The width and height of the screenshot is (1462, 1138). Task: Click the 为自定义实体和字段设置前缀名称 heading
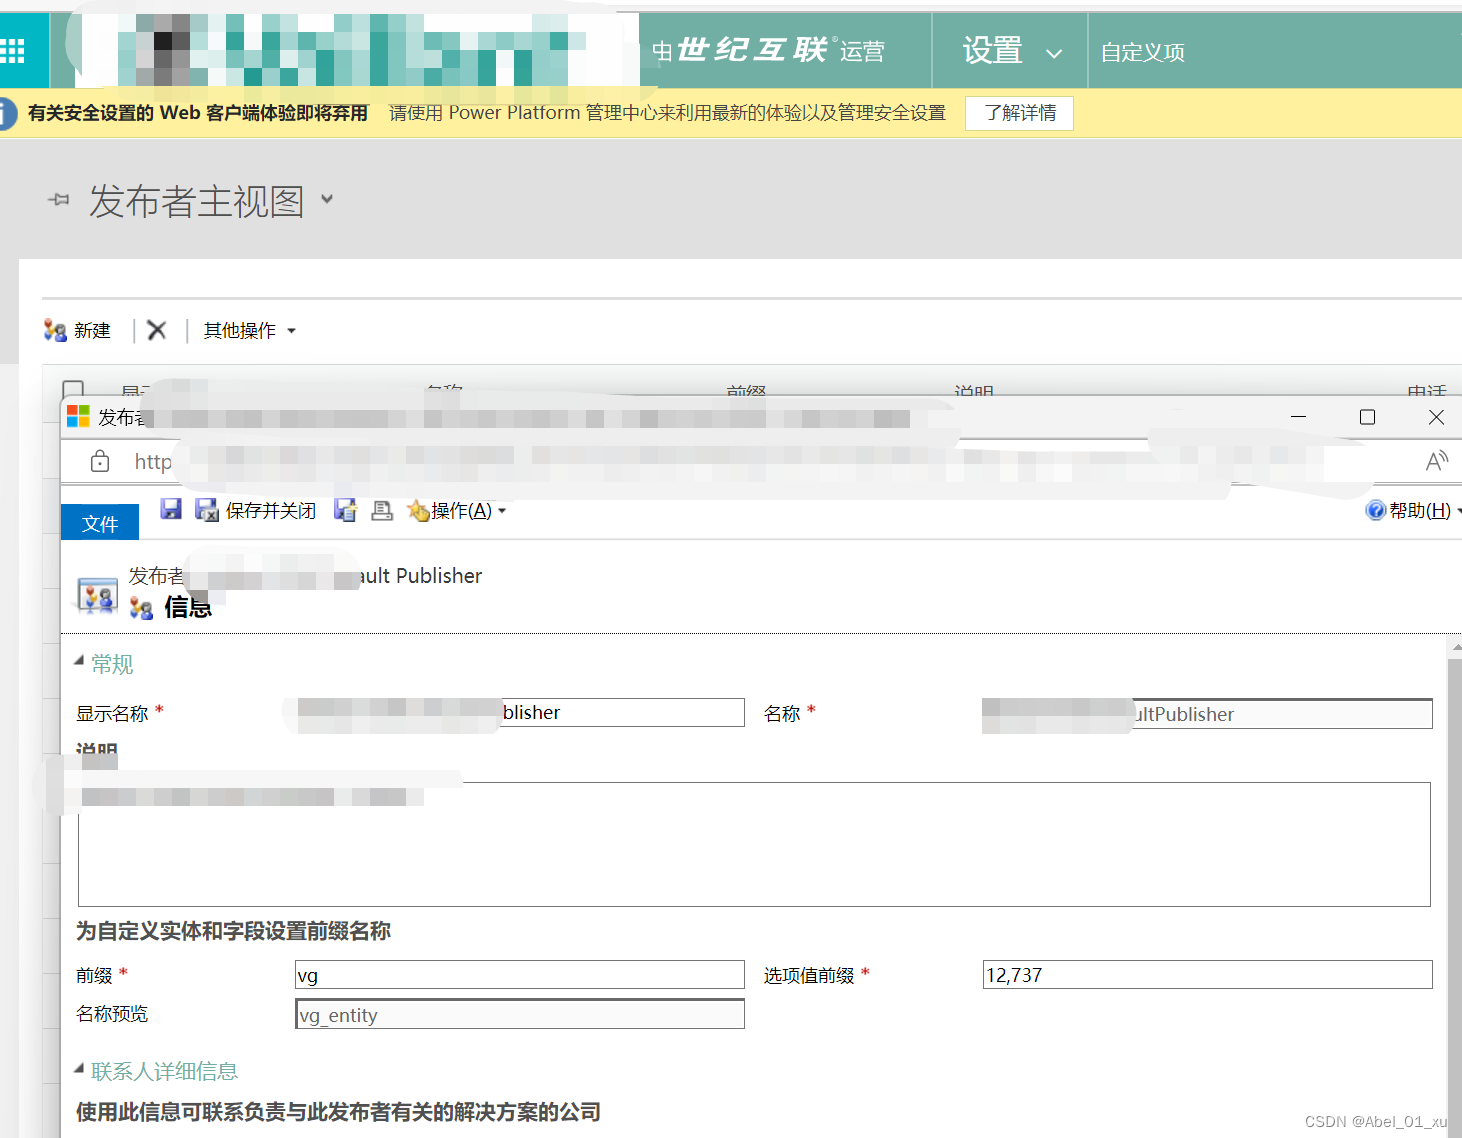coord(233,931)
